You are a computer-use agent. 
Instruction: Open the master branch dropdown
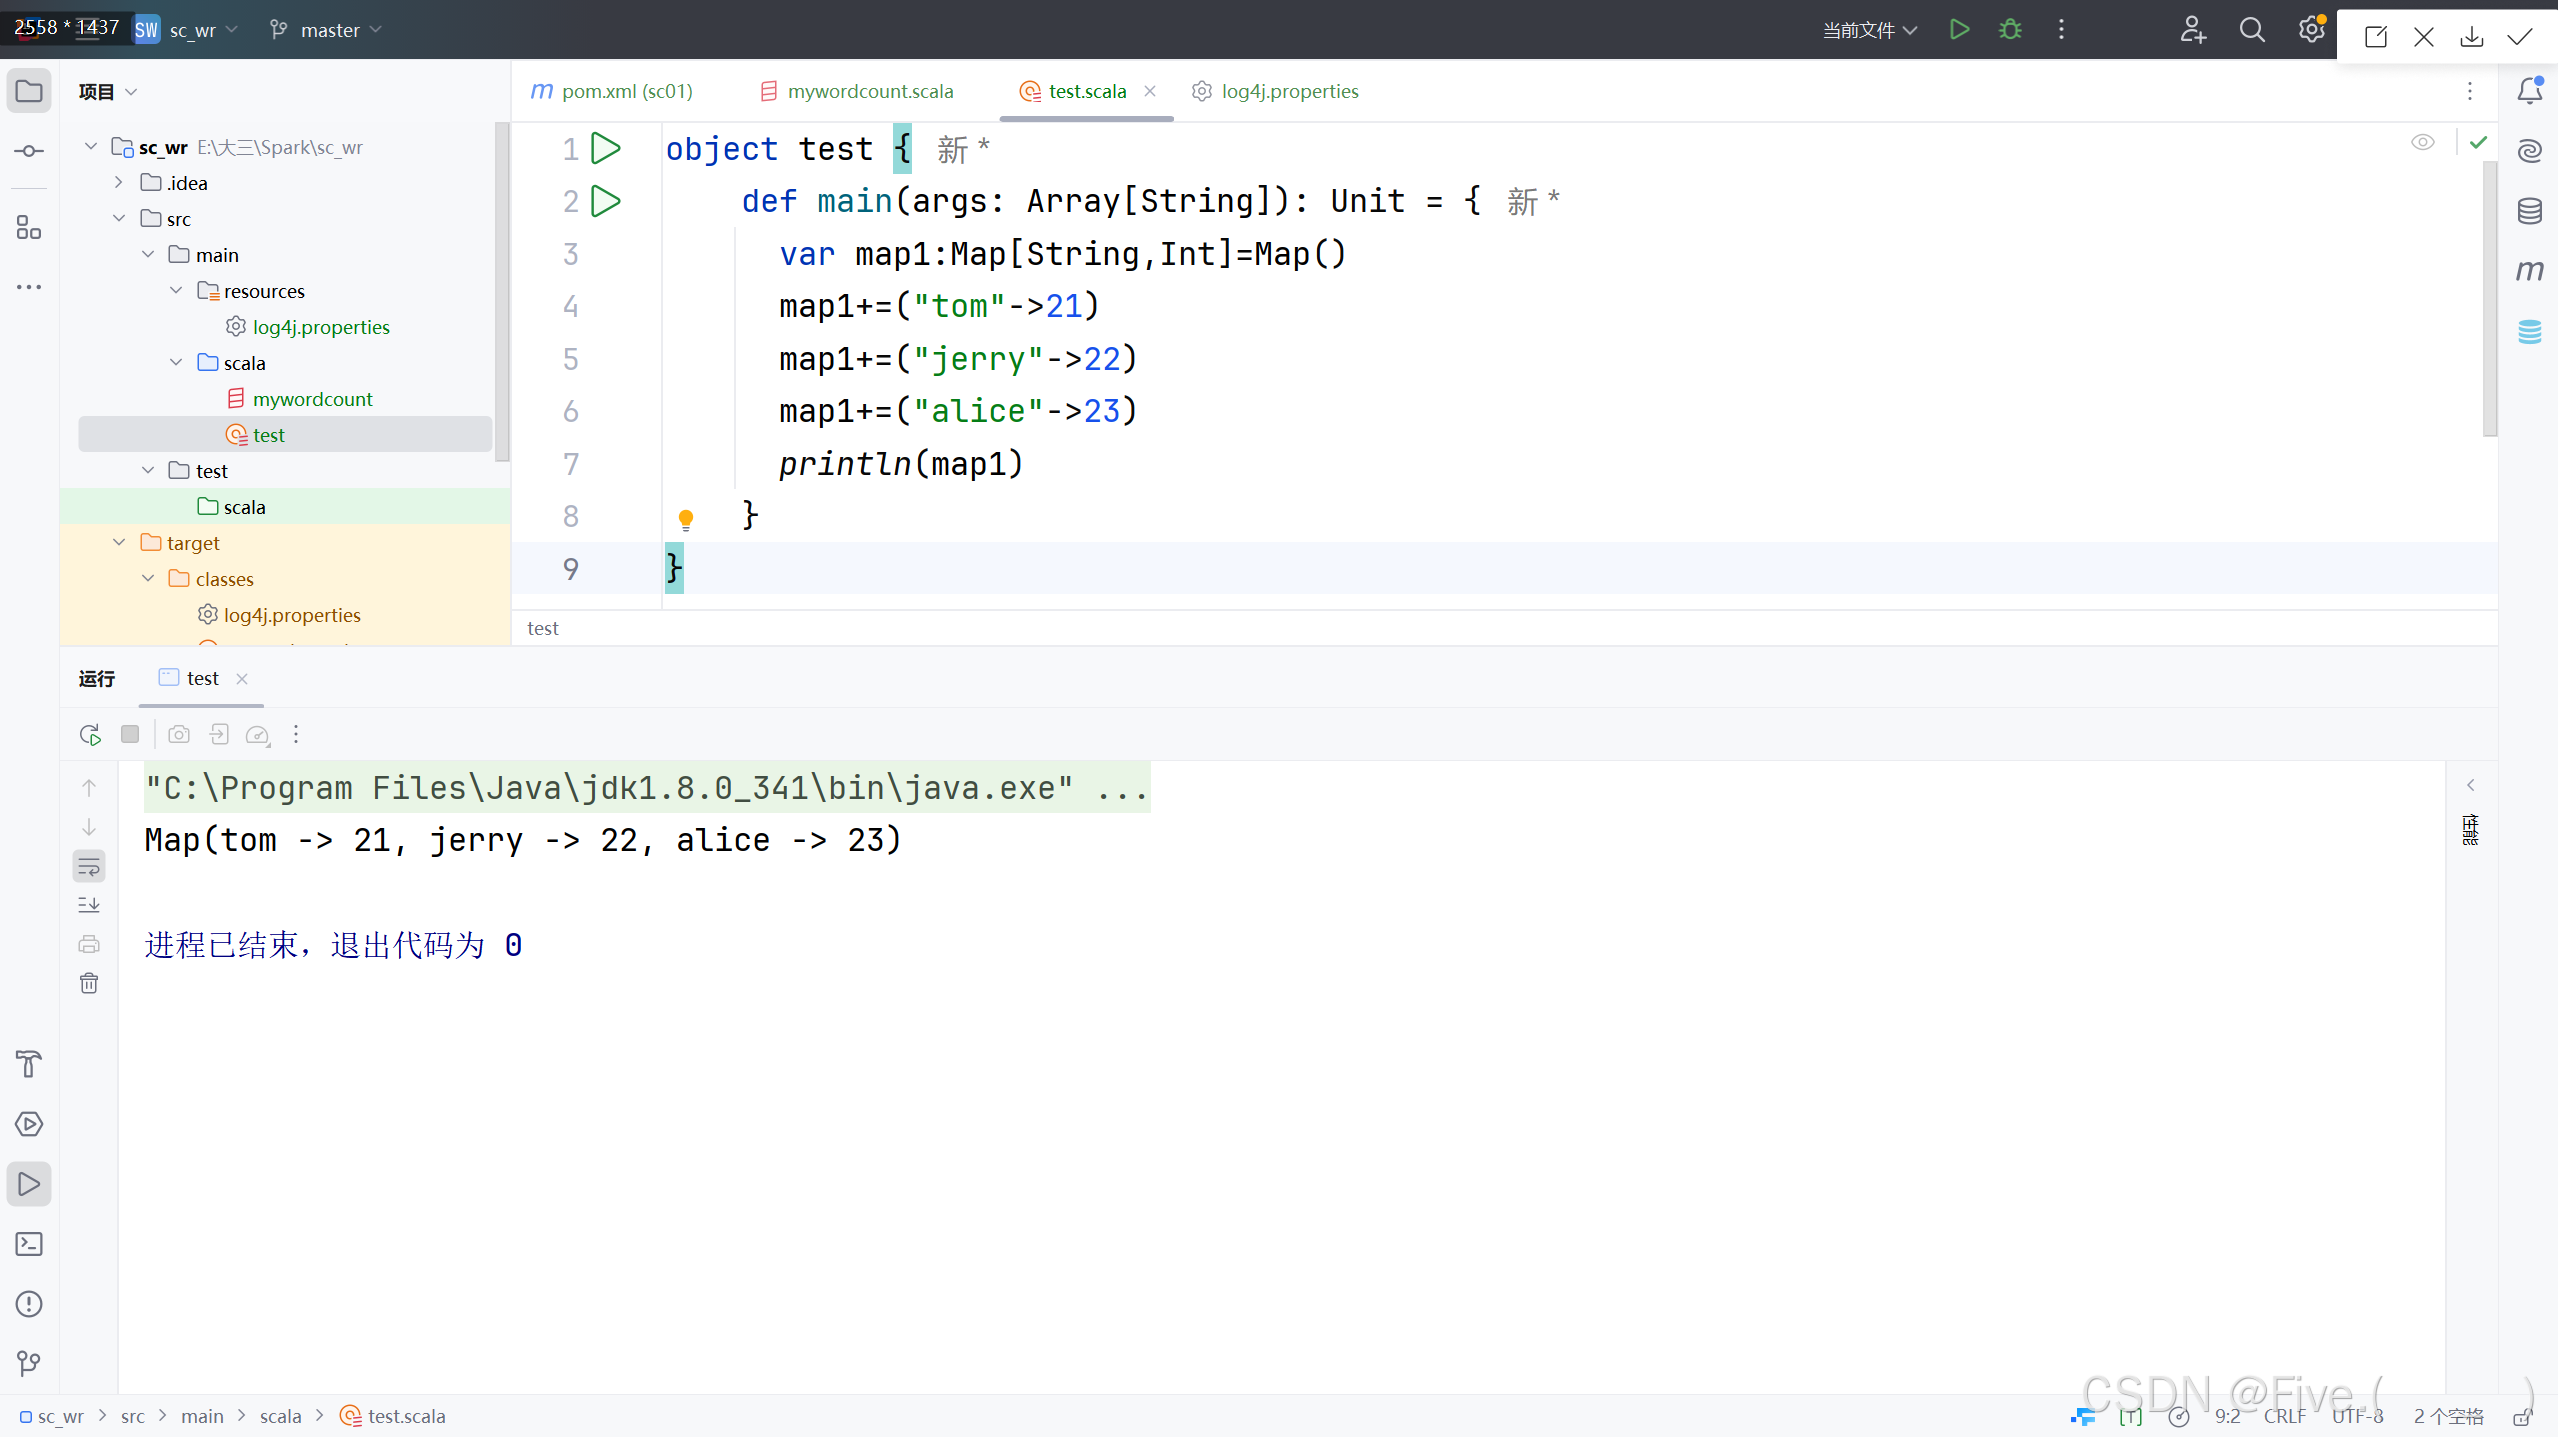click(328, 30)
